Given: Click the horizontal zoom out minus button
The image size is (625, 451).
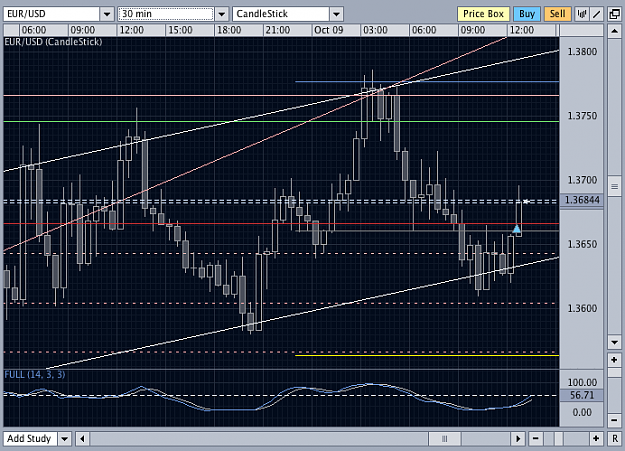Looking at the screenshot, I should 536,439.
